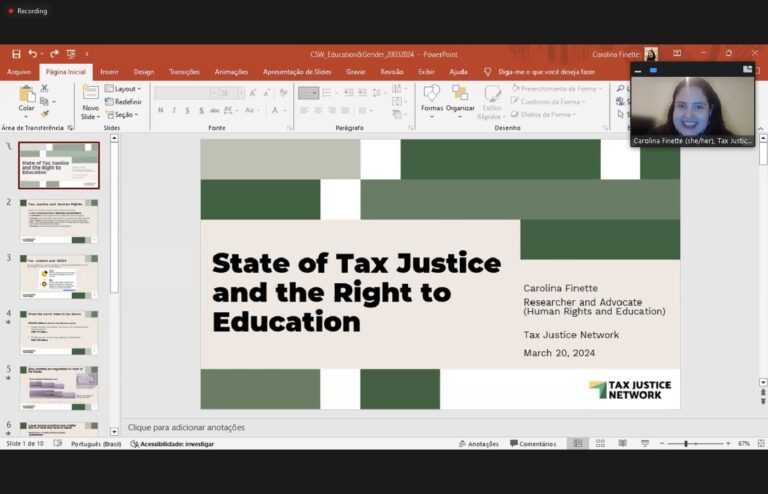This screenshot has width=768, height=494.
Task: Toggle the Anotações notes pane
Action: (x=479, y=444)
